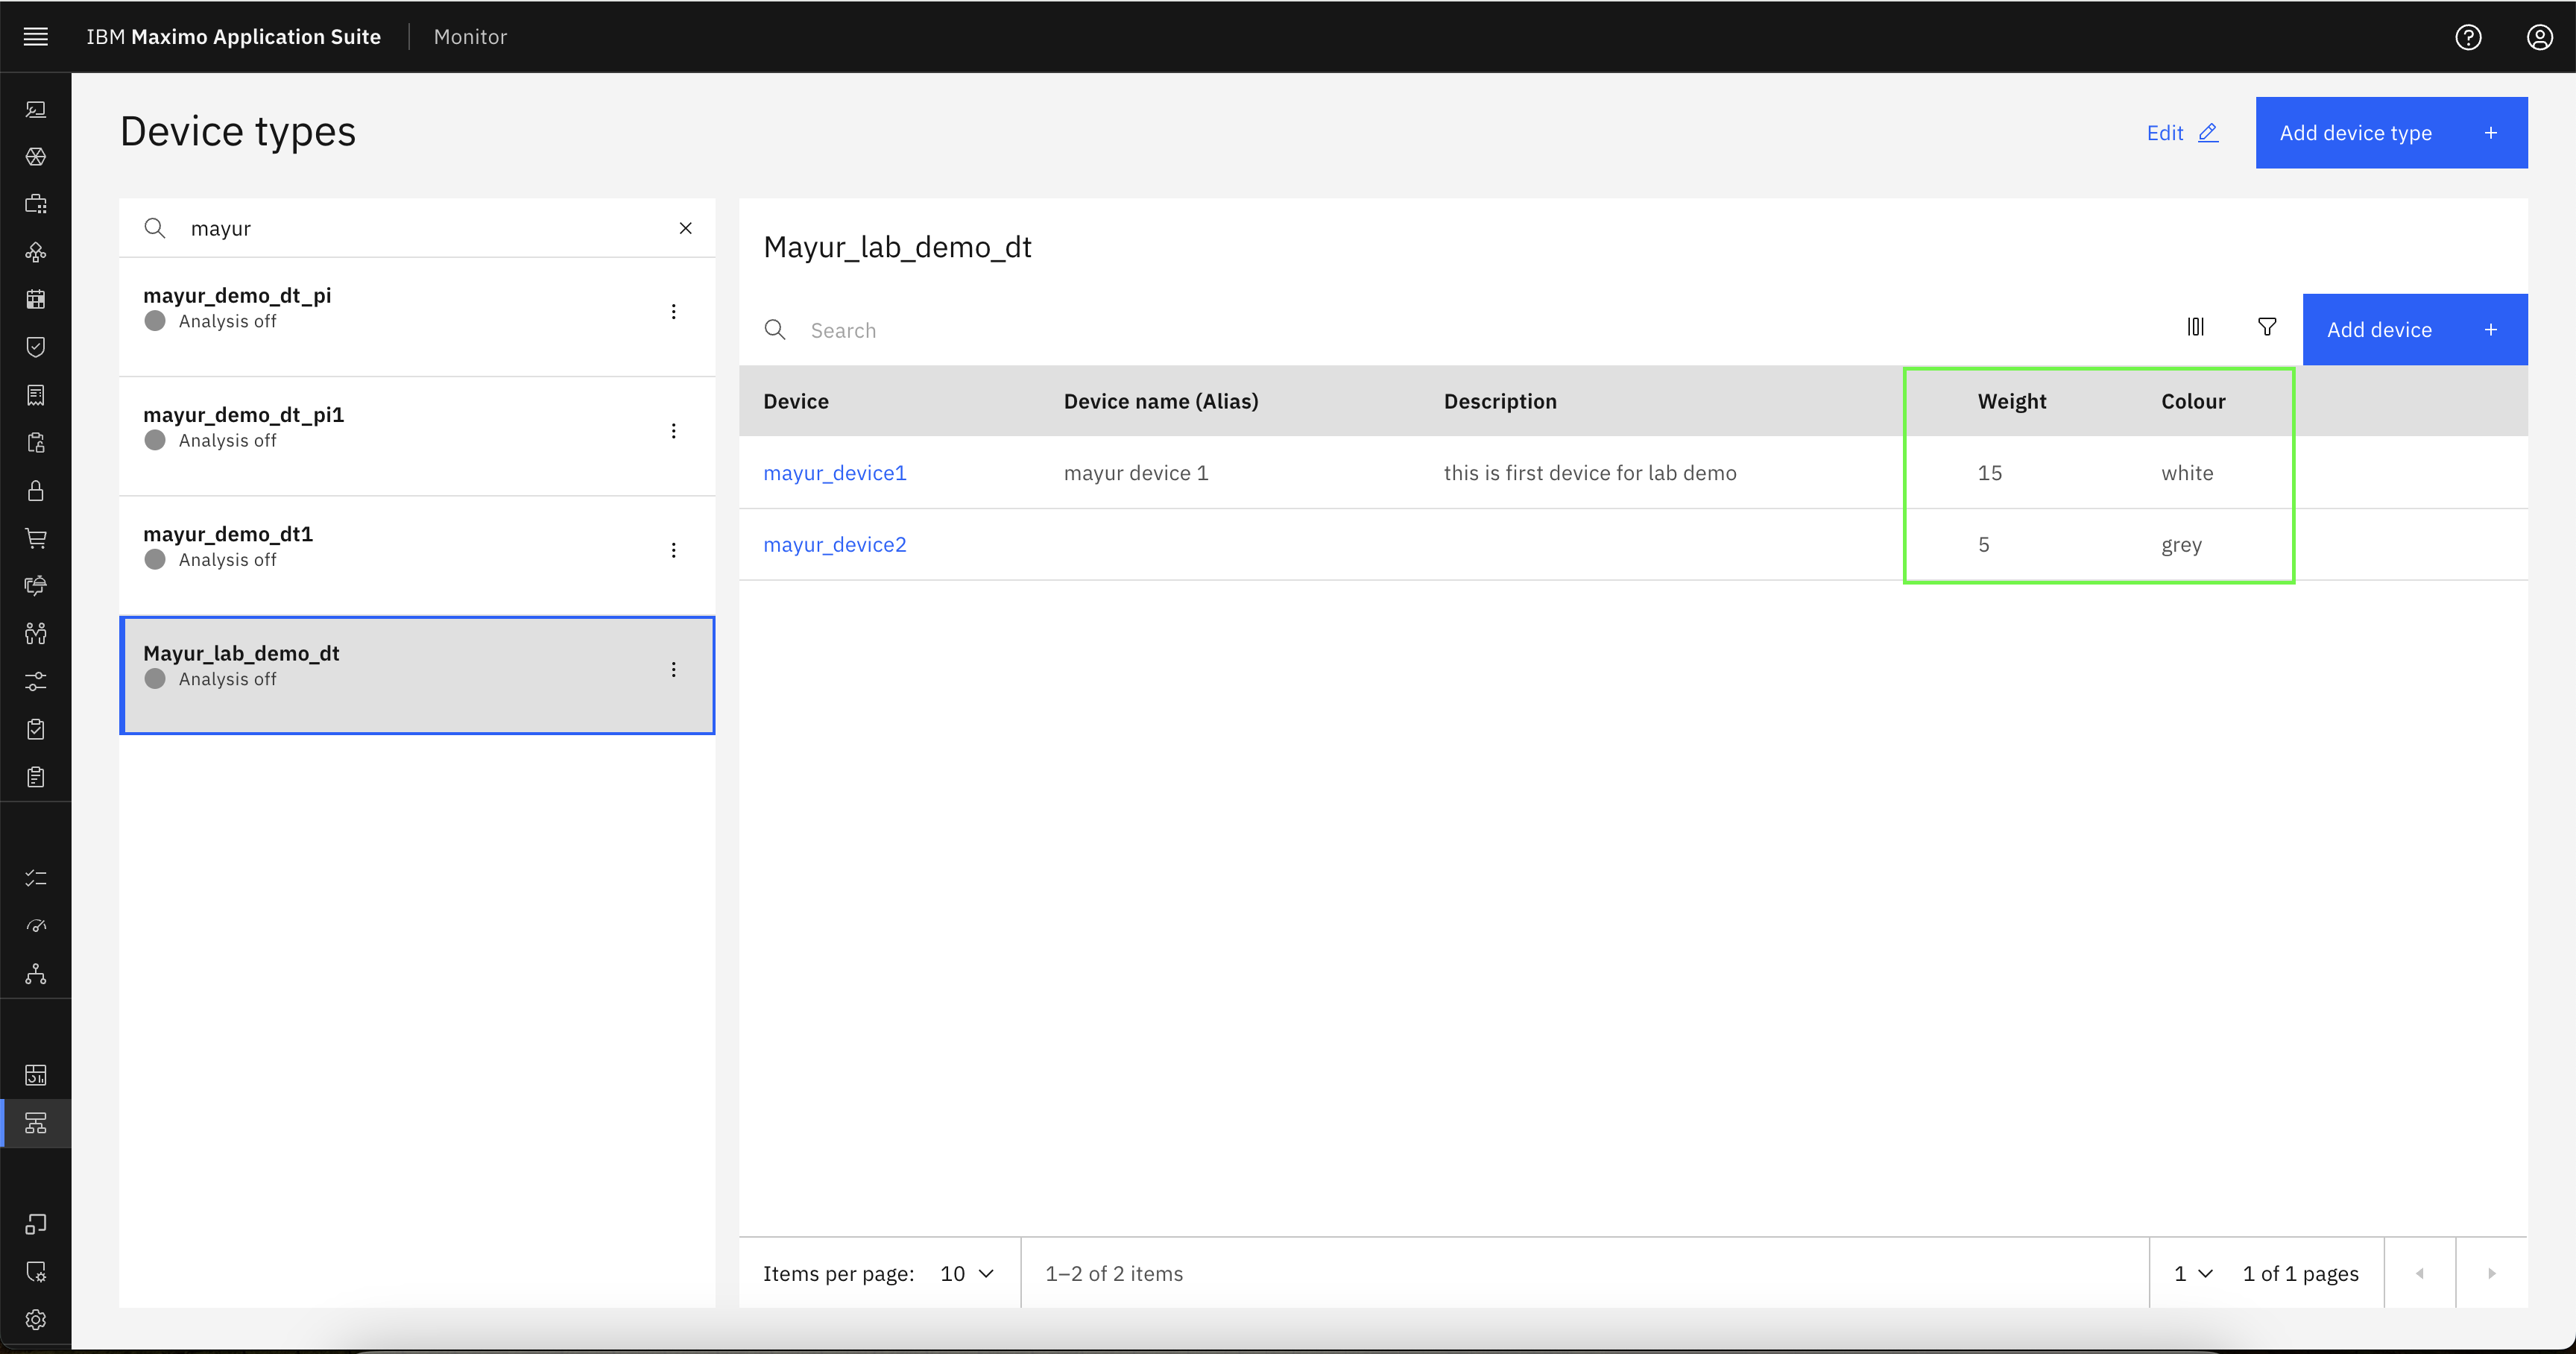Click the column settings icon above table

click(2195, 327)
